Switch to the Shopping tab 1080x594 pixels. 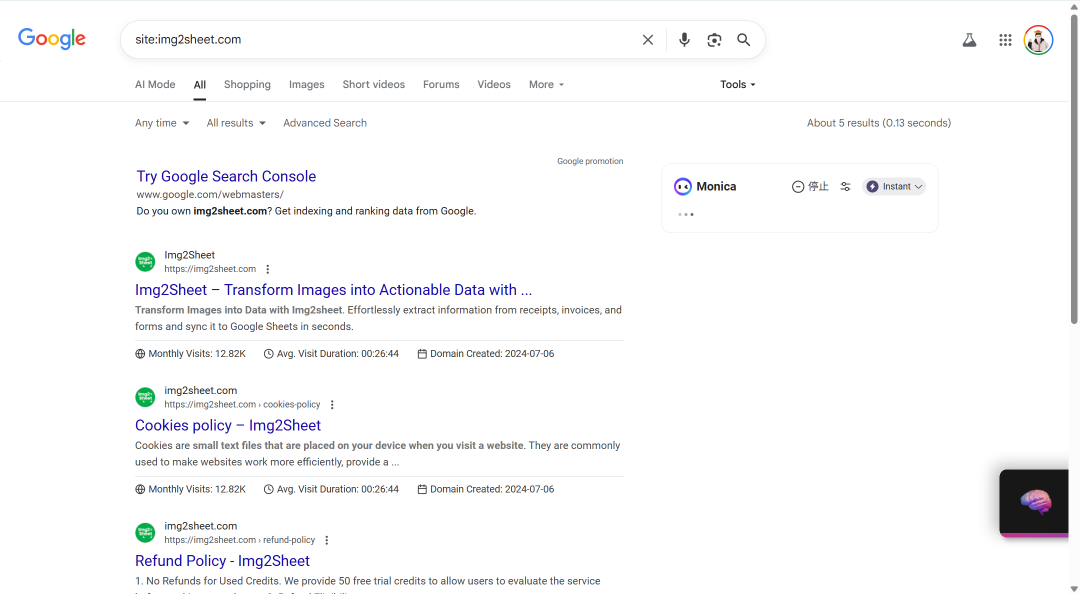(247, 84)
